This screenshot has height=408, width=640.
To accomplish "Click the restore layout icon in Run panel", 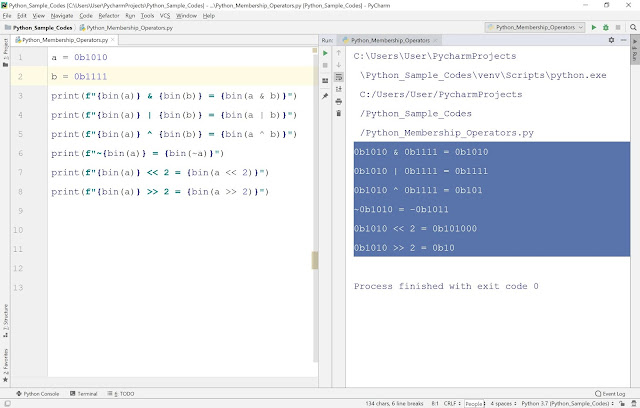I will pos(325,81).
